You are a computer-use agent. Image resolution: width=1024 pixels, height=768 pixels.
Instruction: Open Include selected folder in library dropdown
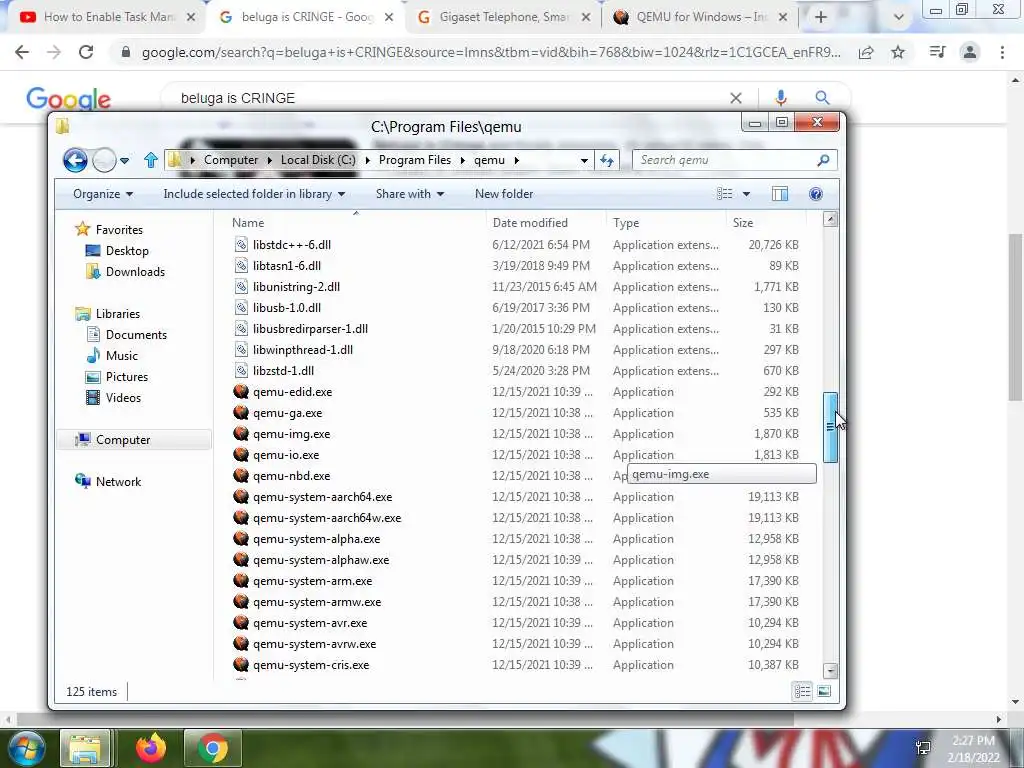(254, 194)
